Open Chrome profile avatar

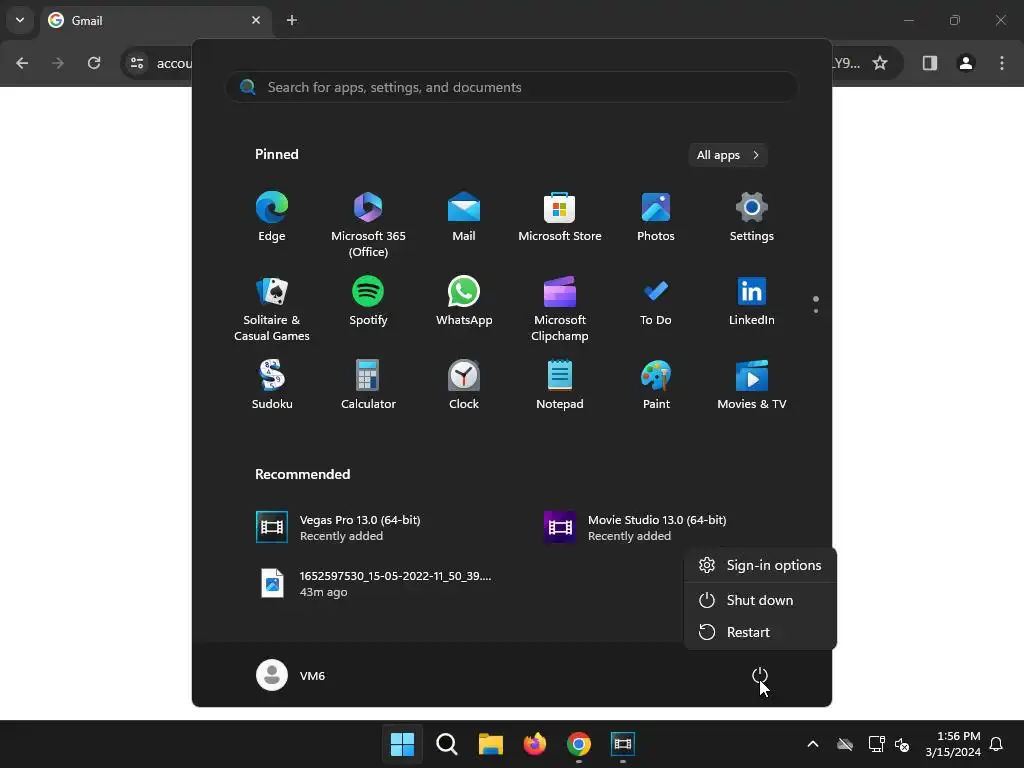coord(966,63)
